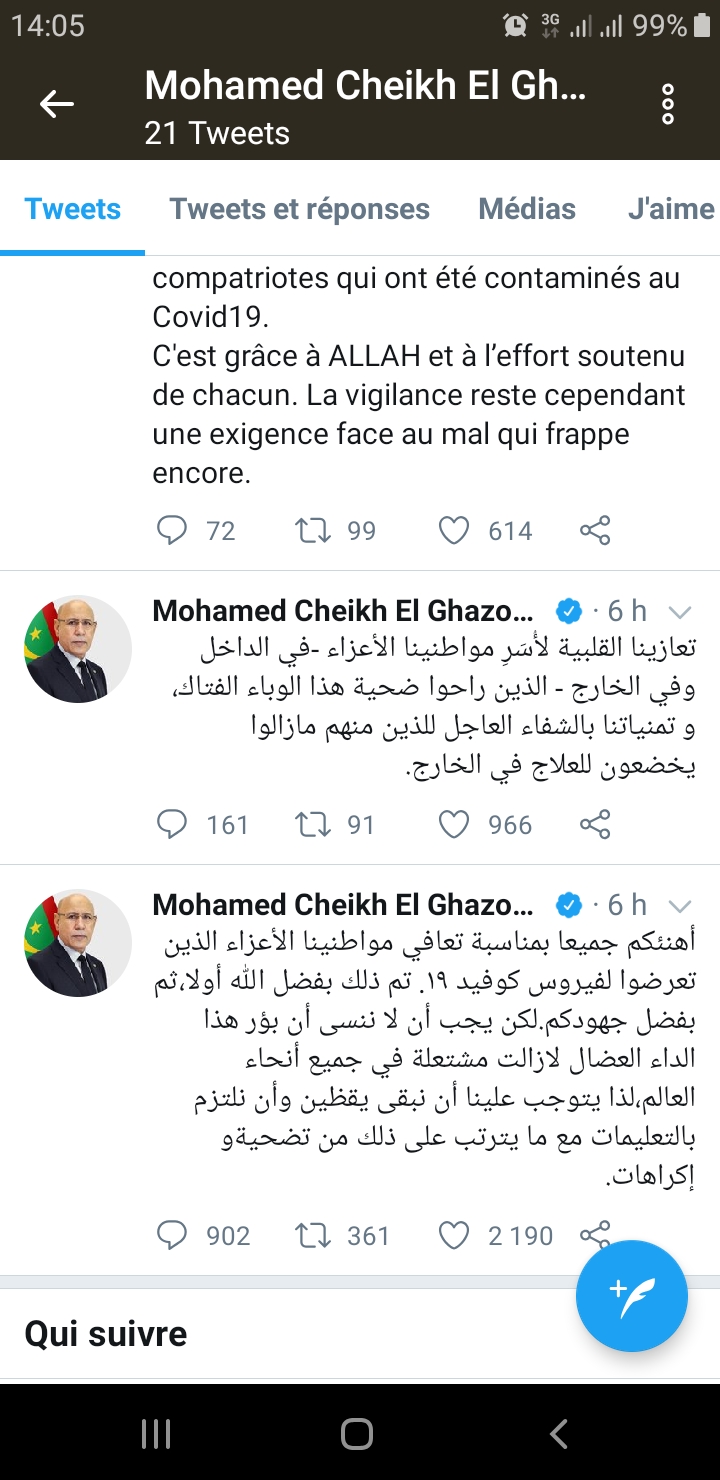
Task: Switch to the Médias tab
Action: (527, 209)
